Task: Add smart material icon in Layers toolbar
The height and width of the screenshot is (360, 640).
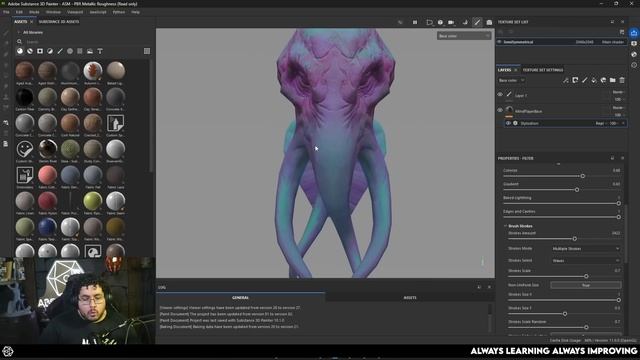Action: pos(603,80)
